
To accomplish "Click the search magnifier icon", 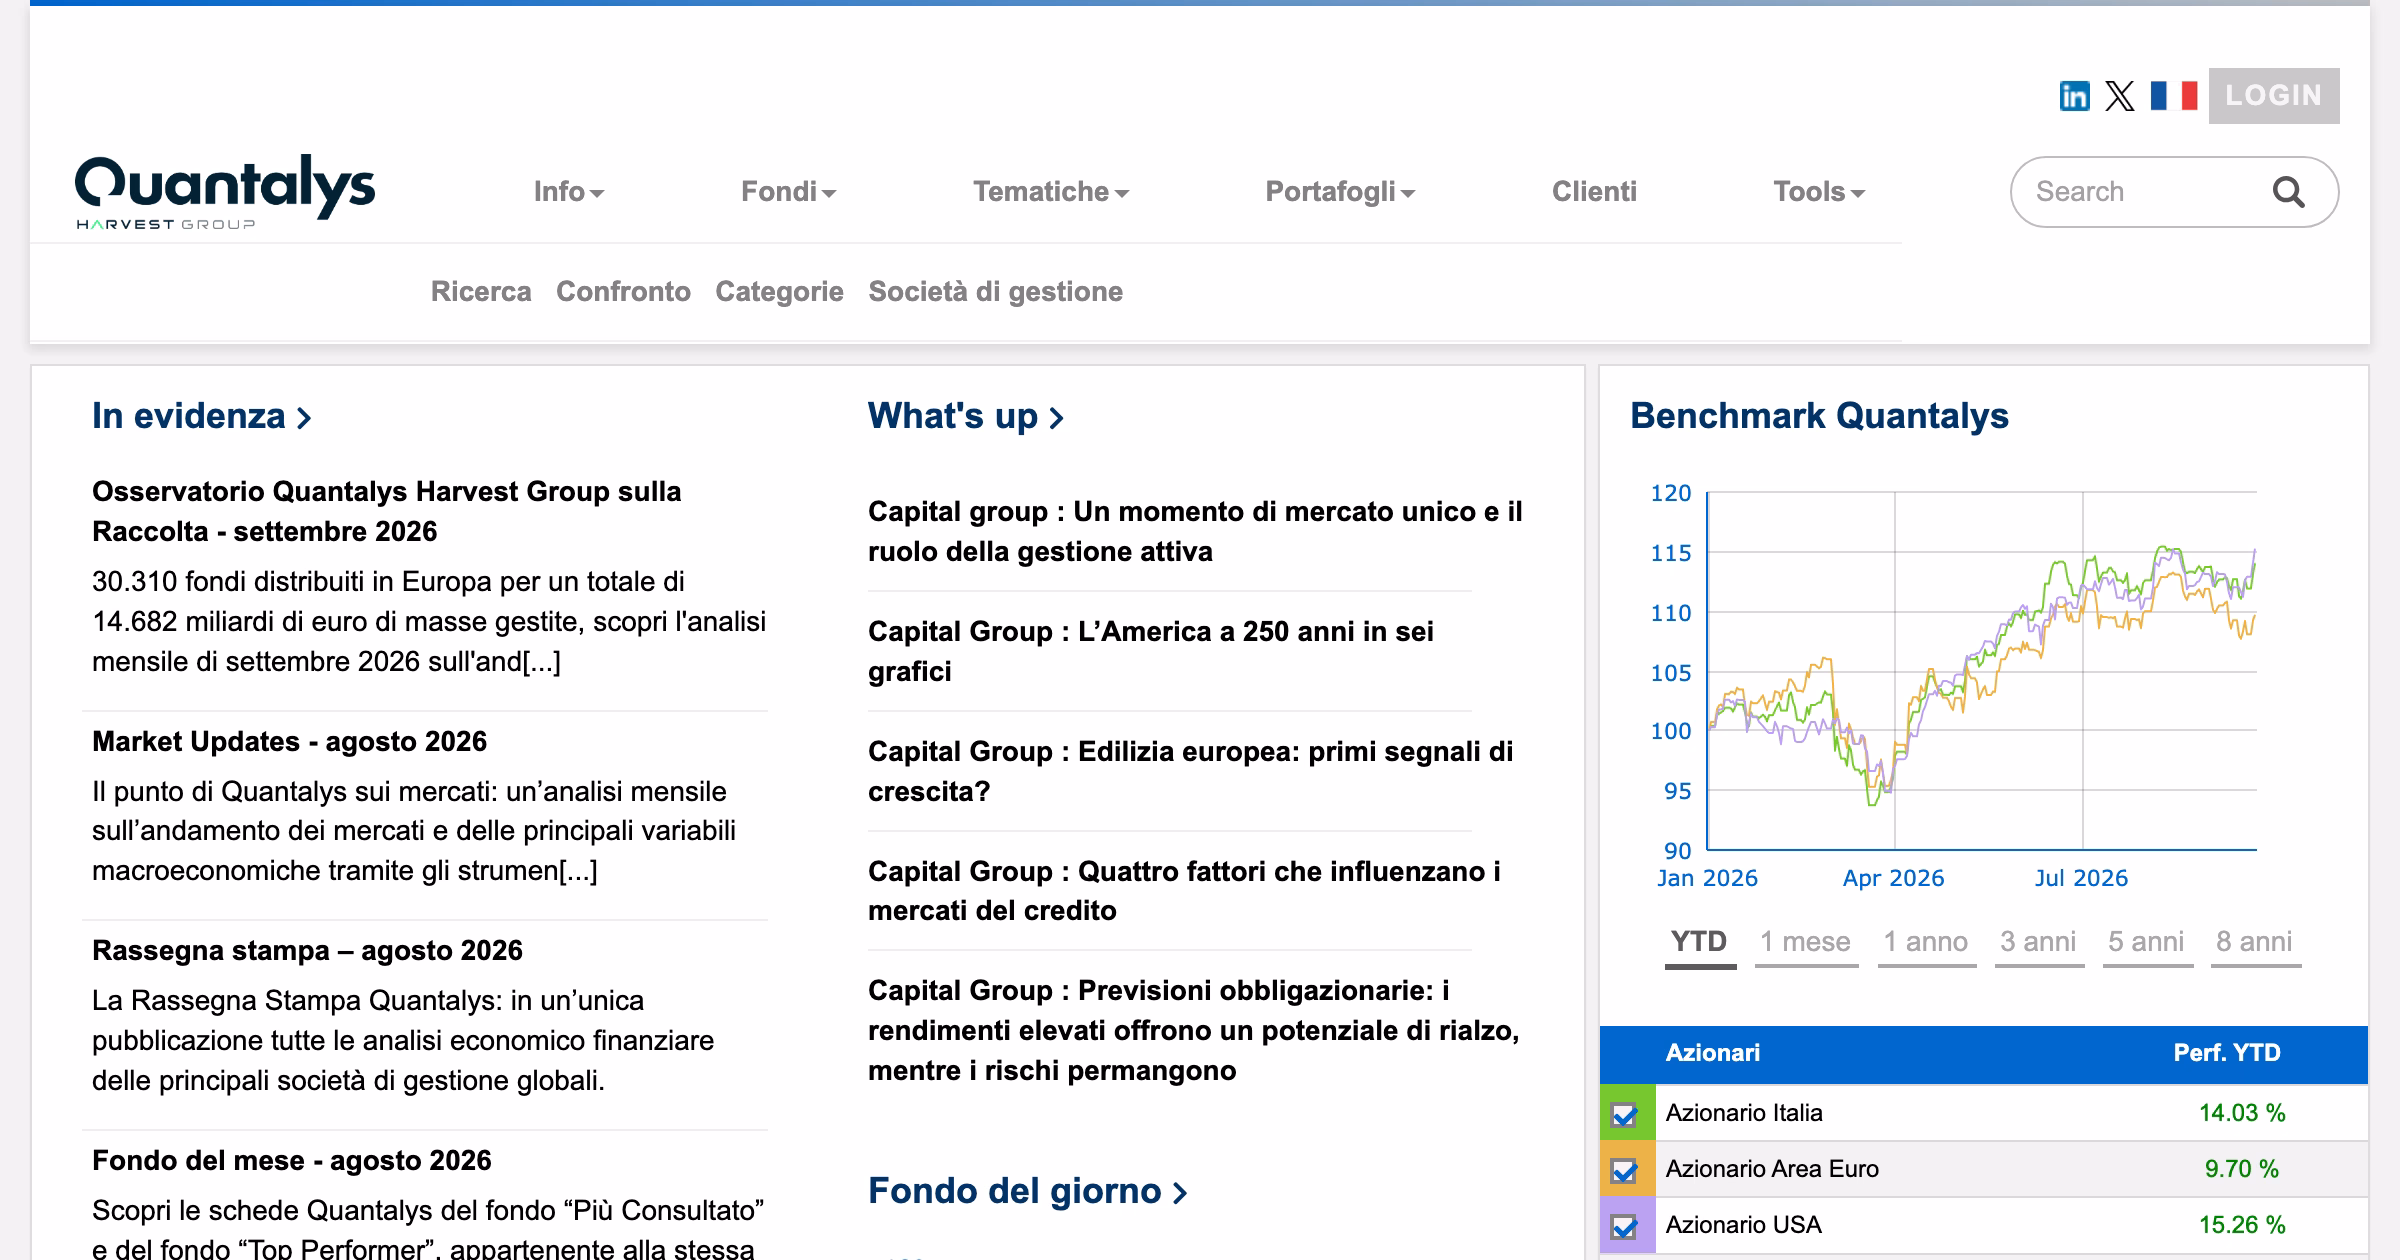I will tap(2288, 191).
